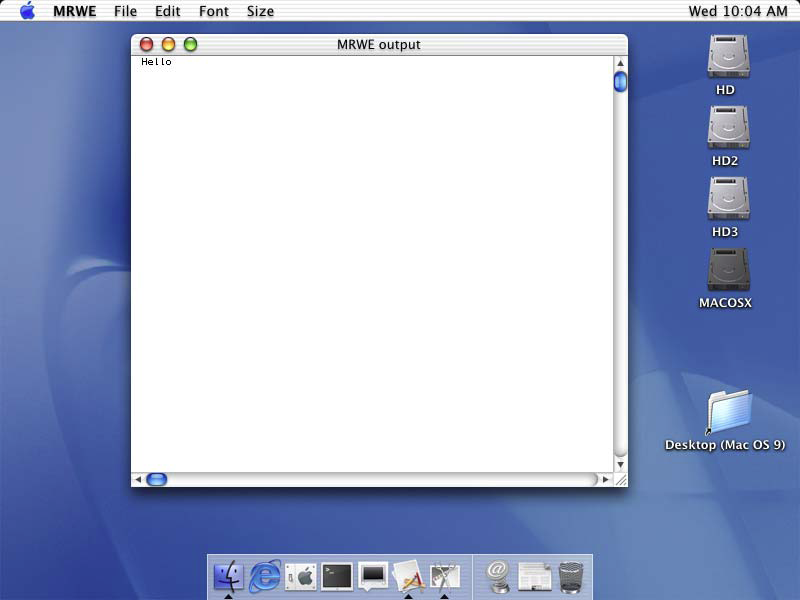The width and height of the screenshot is (800, 600).
Task: Launch Internet Explorer from the Dock
Action: coord(264,577)
